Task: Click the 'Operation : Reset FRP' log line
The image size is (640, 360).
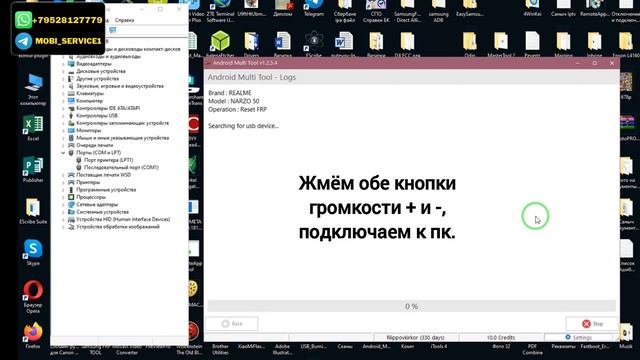Action: [x=237, y=109]
